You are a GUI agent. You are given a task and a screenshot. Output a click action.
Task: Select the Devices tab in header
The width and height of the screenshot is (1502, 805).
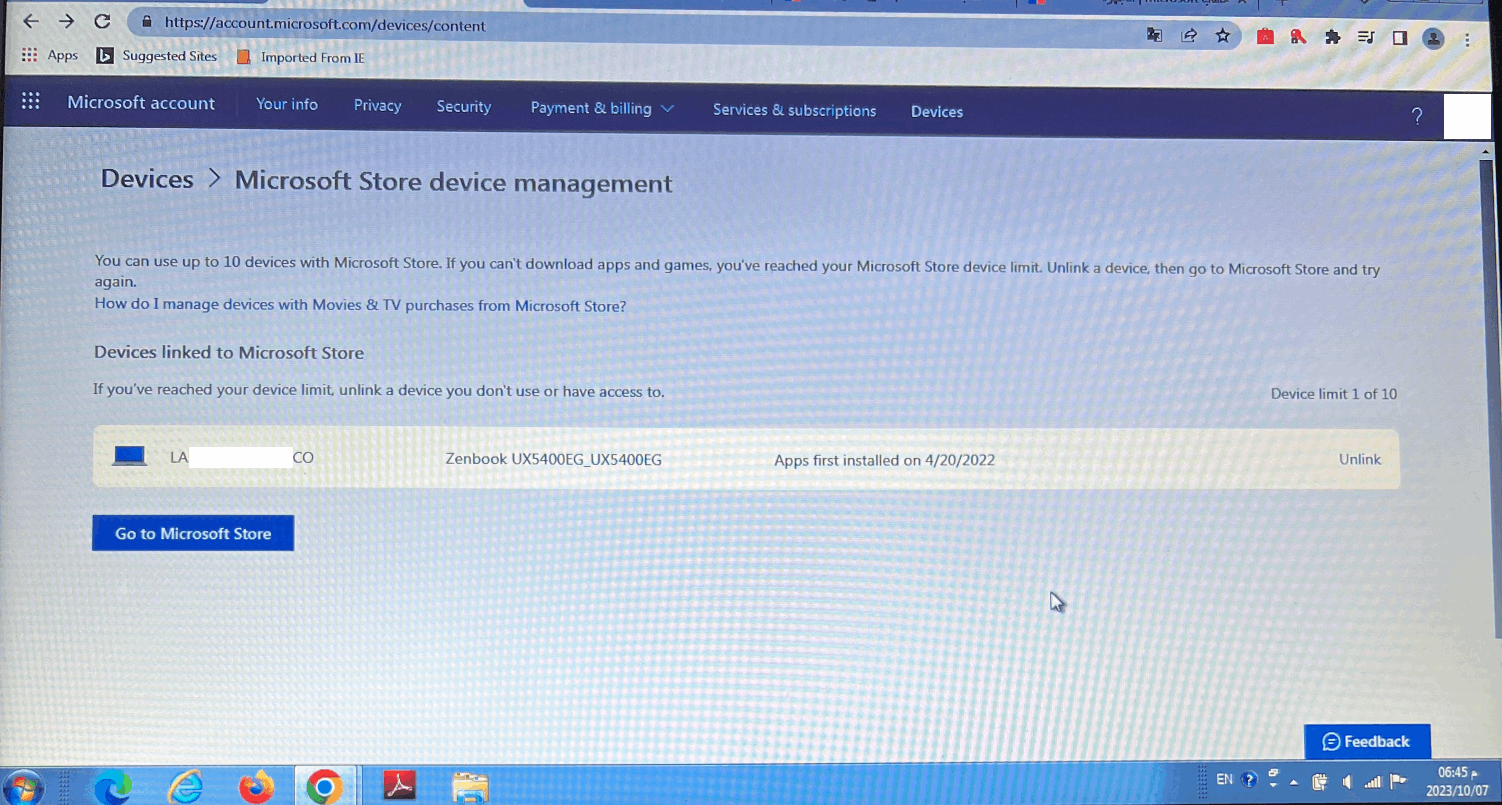pos(937,111)
